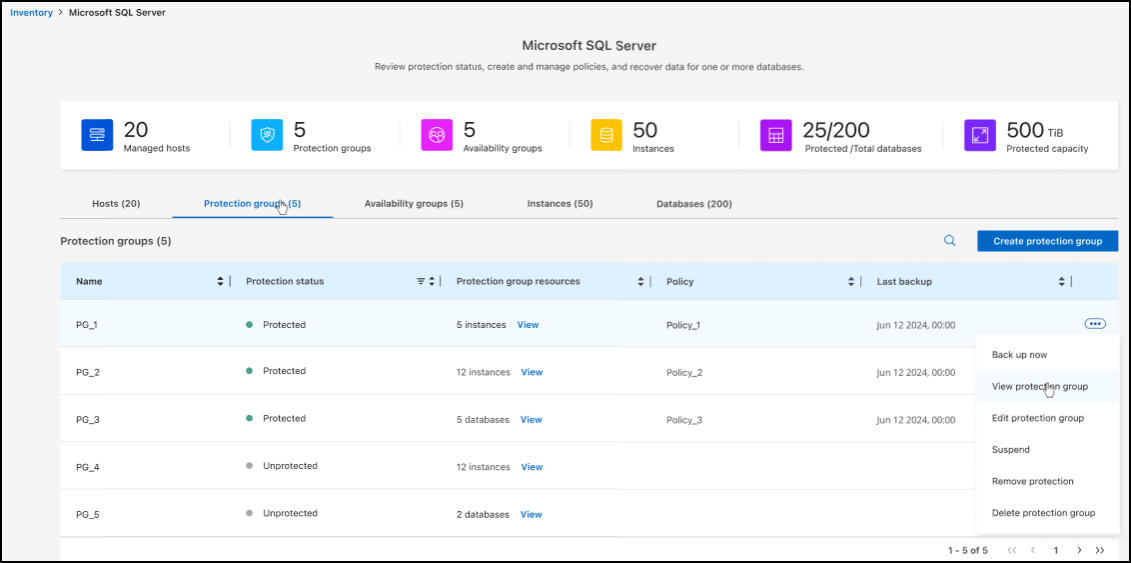Image resolution: width=1131 pixels, height=563 pixels.
Task: Switch to the Hosts (20) tab
Action: coord(116,204)
